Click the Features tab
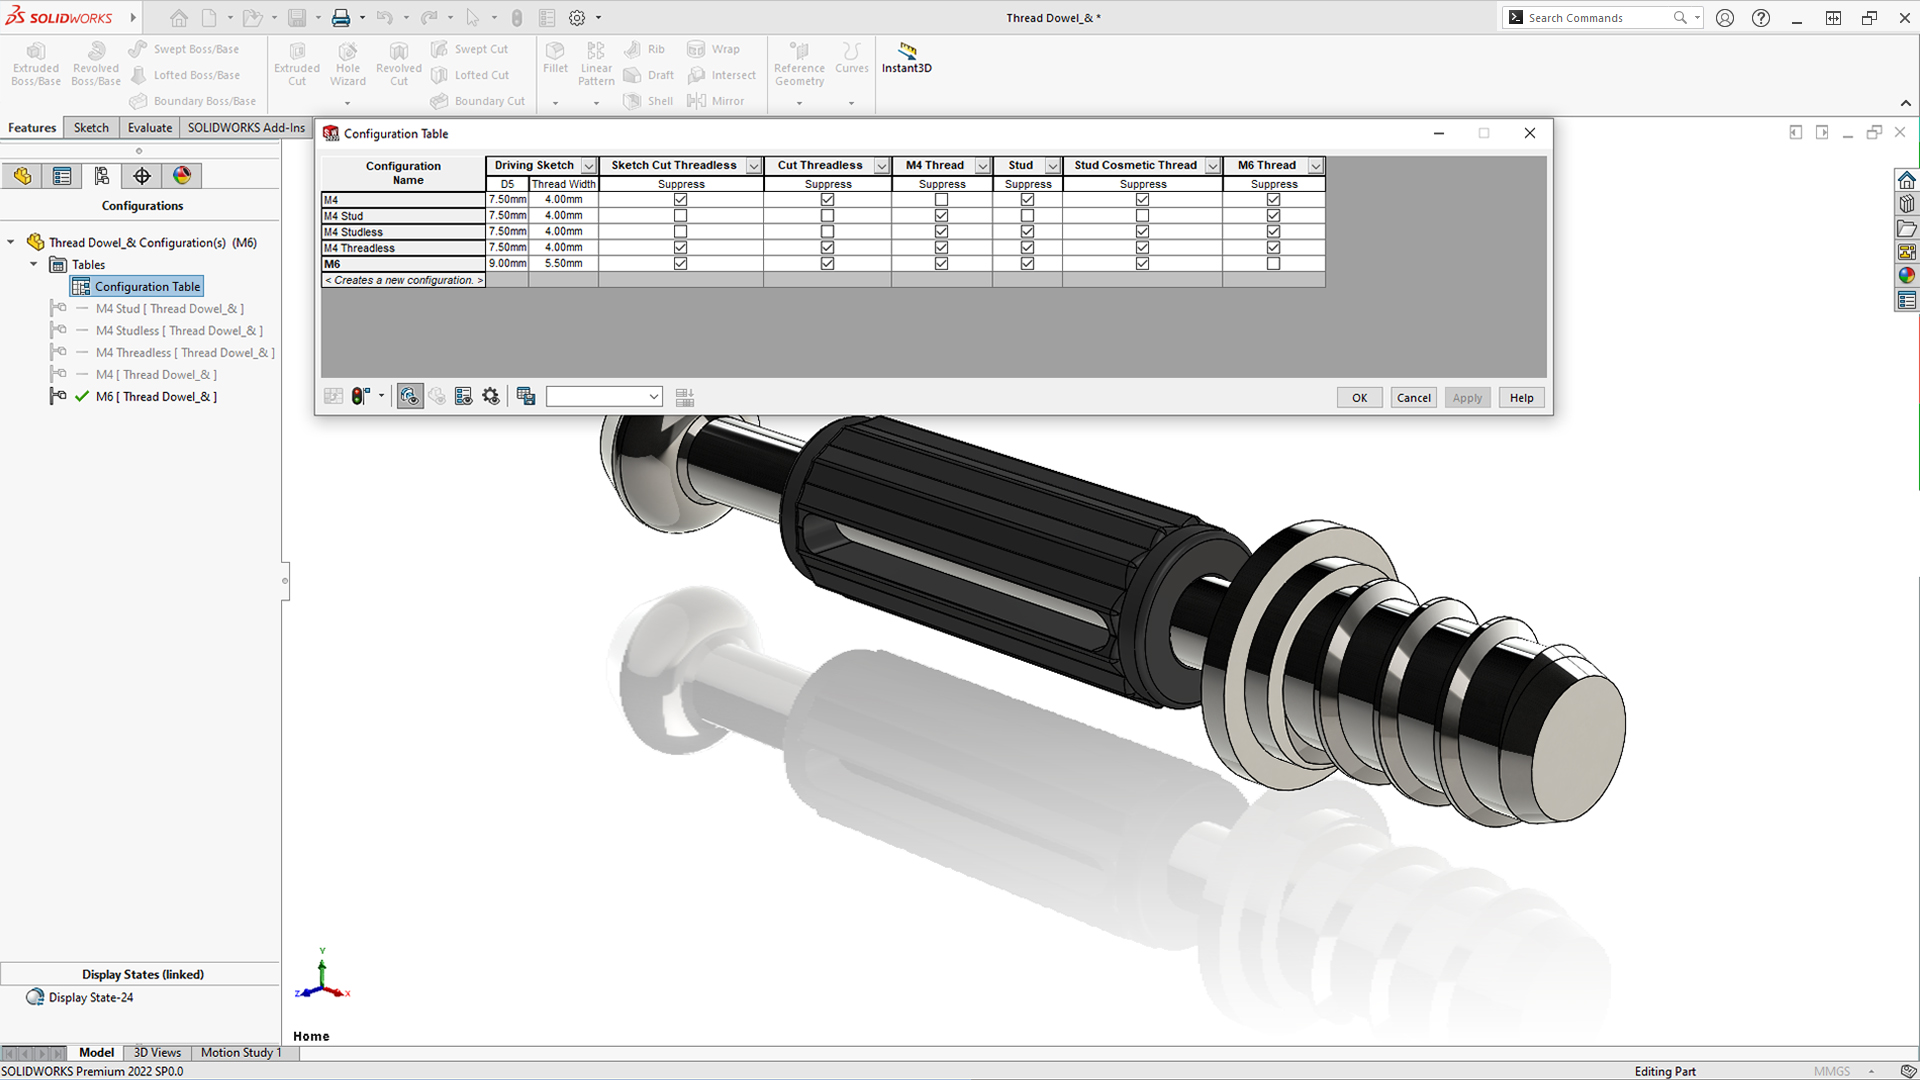 (32, 128)
